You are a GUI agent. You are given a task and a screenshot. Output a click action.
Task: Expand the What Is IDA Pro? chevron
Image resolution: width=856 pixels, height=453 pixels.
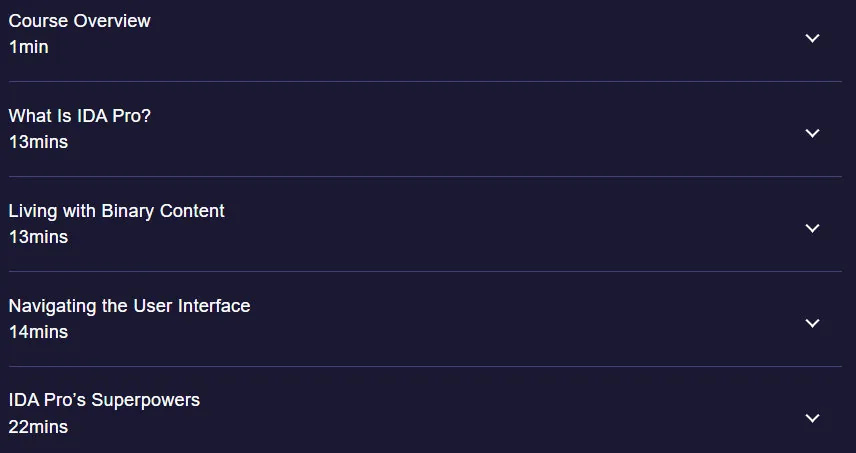click(812, 133)
